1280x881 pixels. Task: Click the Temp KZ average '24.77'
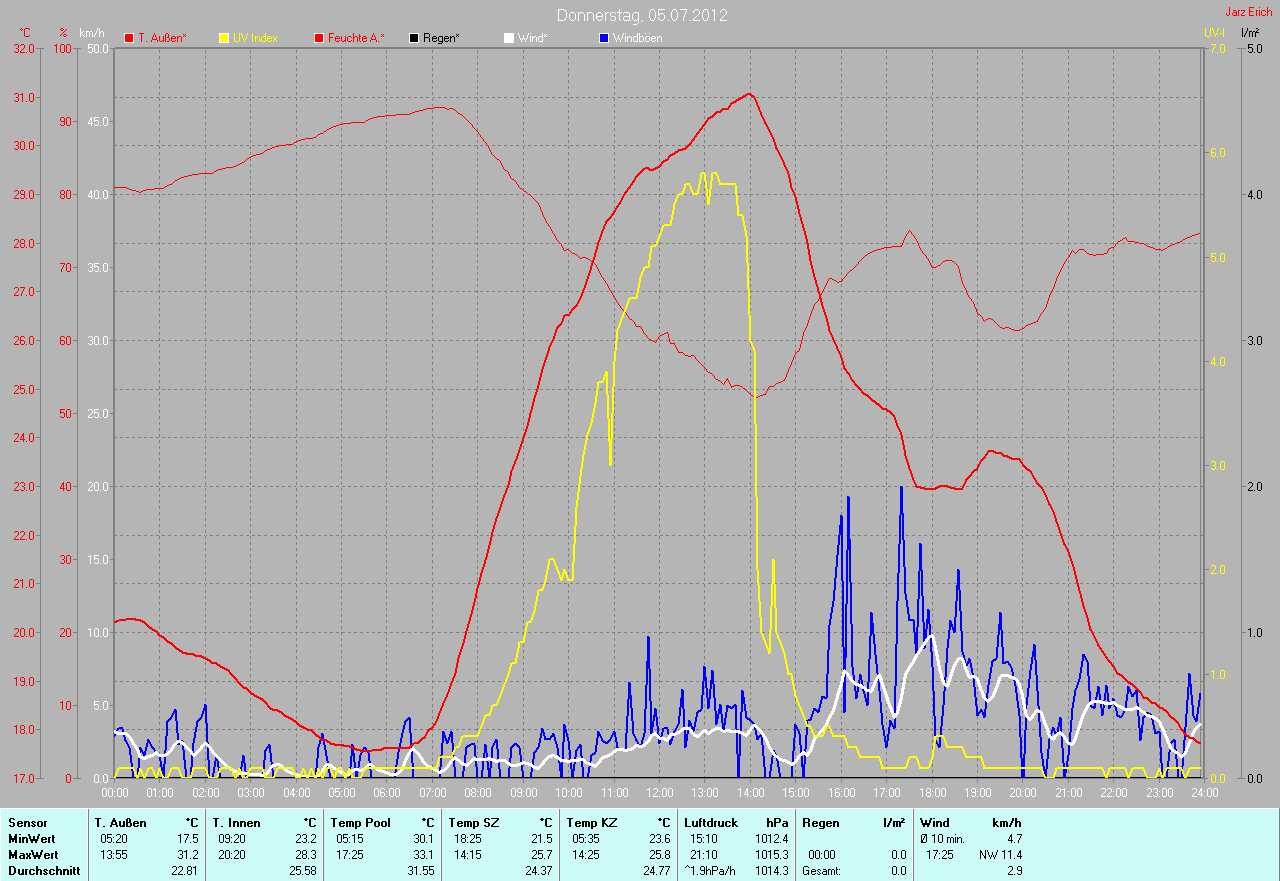point(656,871)
